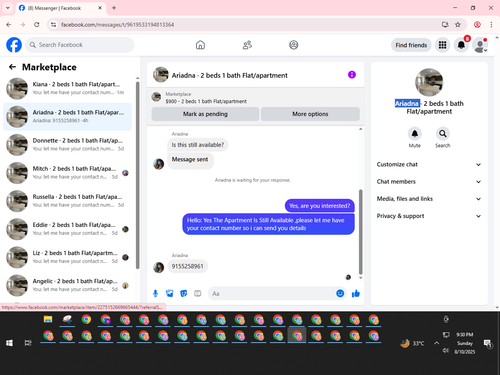Select the Ariadna conversation row
This screenshot has height=375, width=500.
click(x=67, y=117)
